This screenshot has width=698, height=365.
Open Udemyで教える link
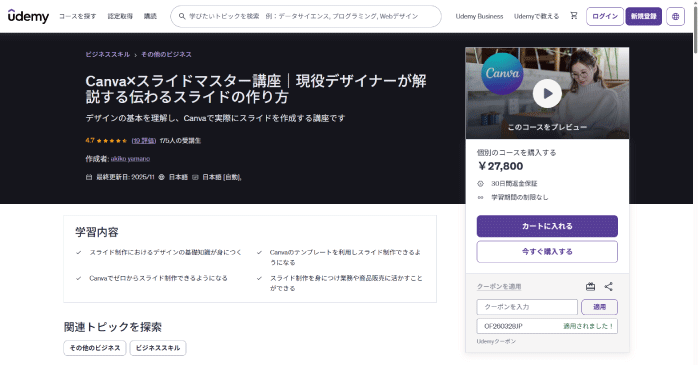tap(536, 16)
